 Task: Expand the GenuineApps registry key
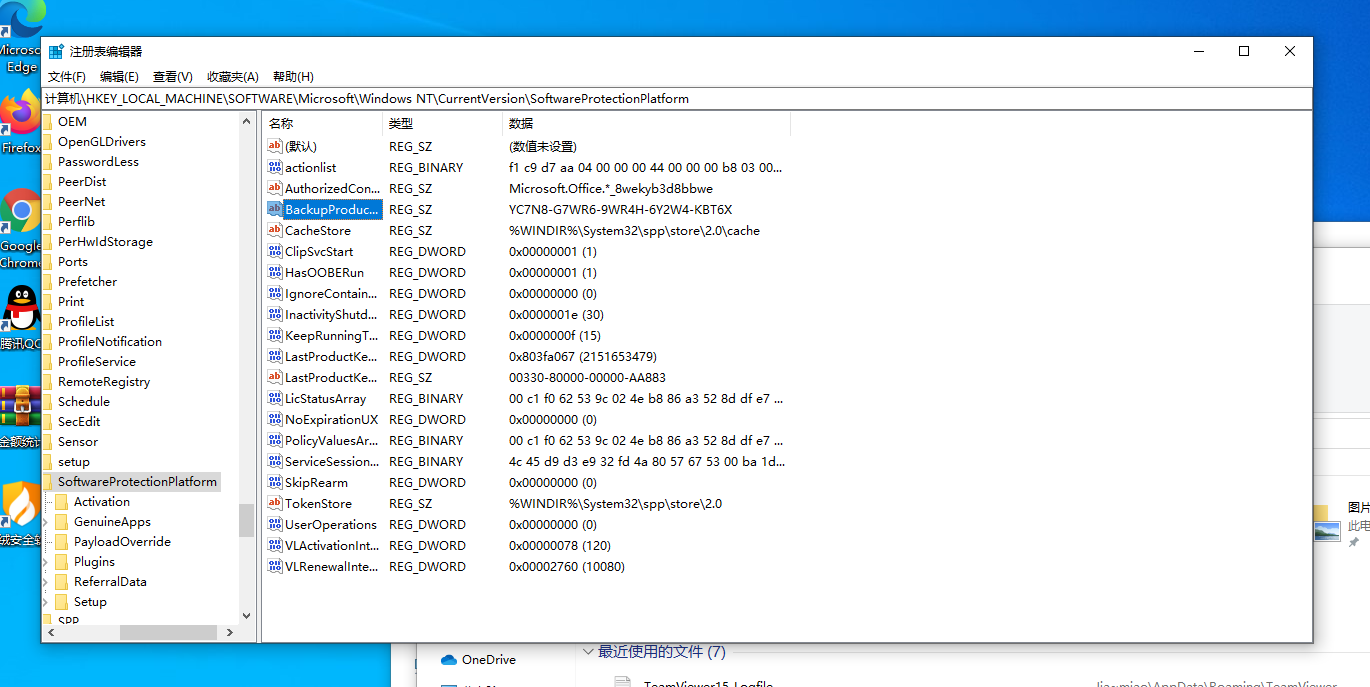pyautogui.click(x=44, y=521)
